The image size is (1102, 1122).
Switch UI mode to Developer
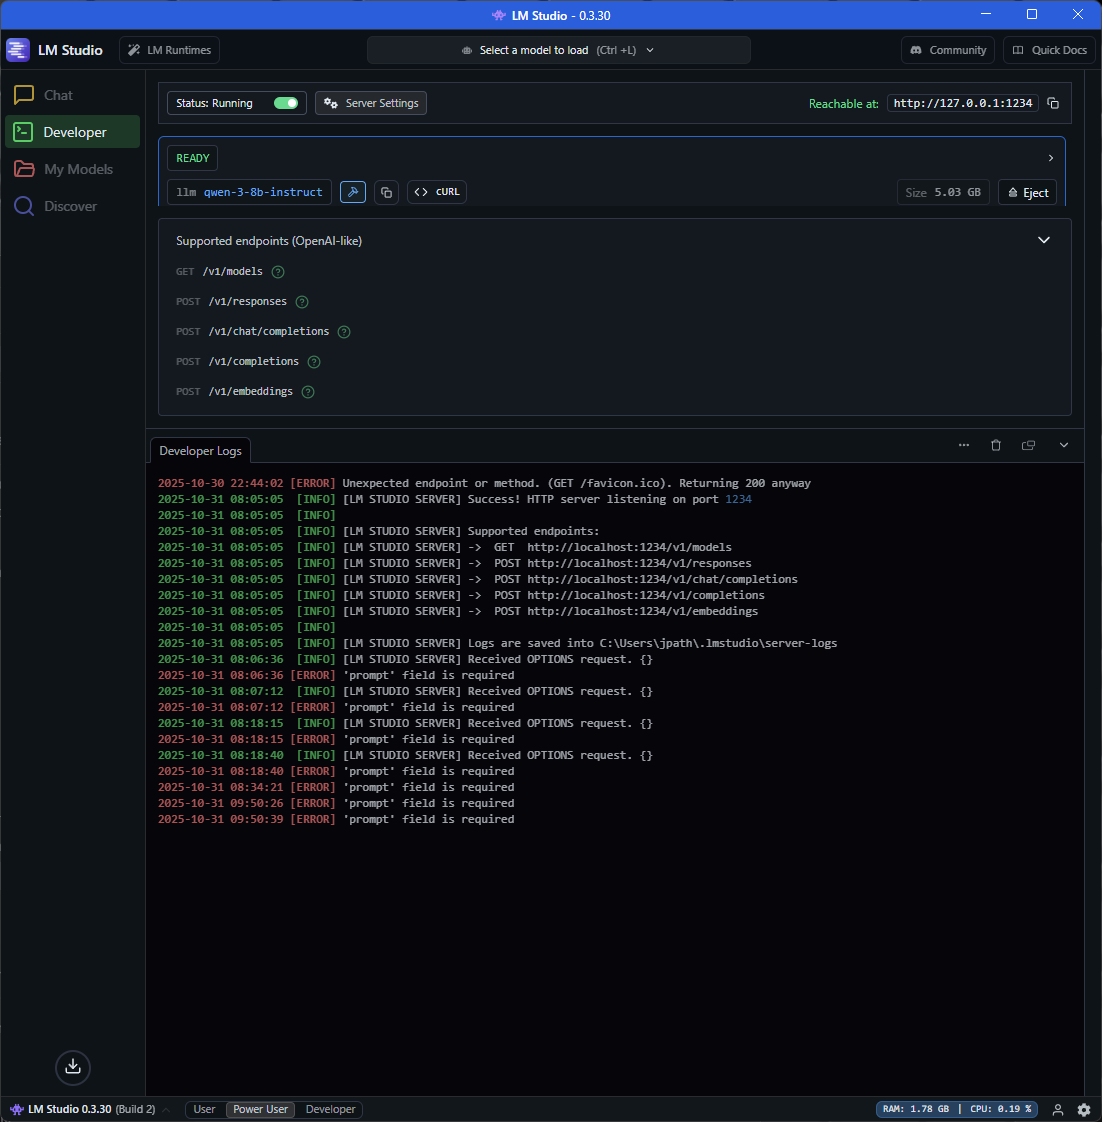(330, 1109)
